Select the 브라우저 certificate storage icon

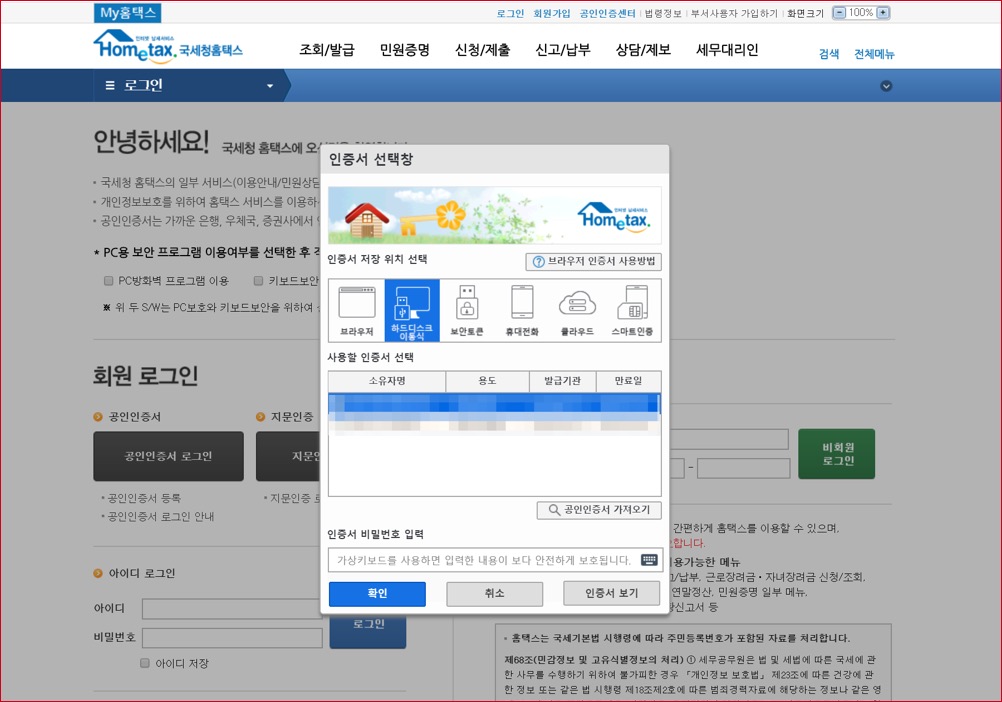(x=357, y=310)
